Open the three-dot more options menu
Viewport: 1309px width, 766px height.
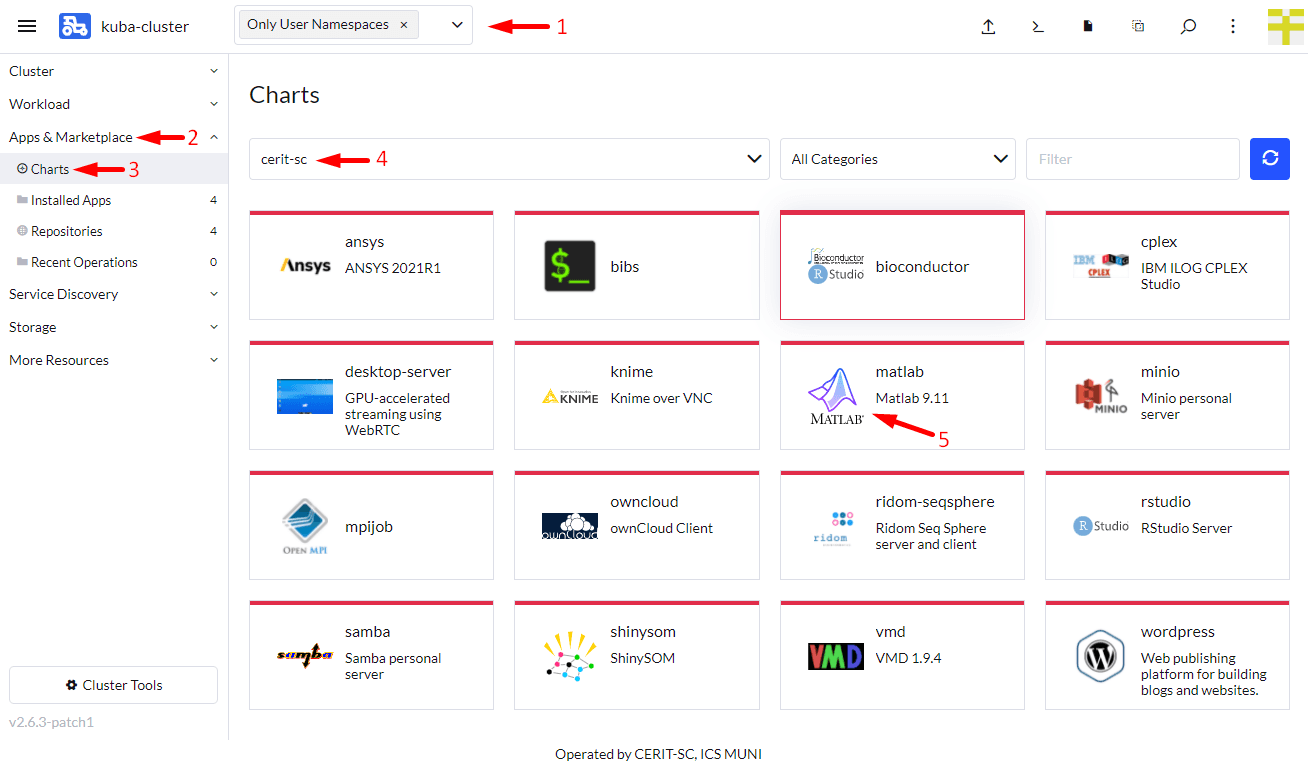1233,27
